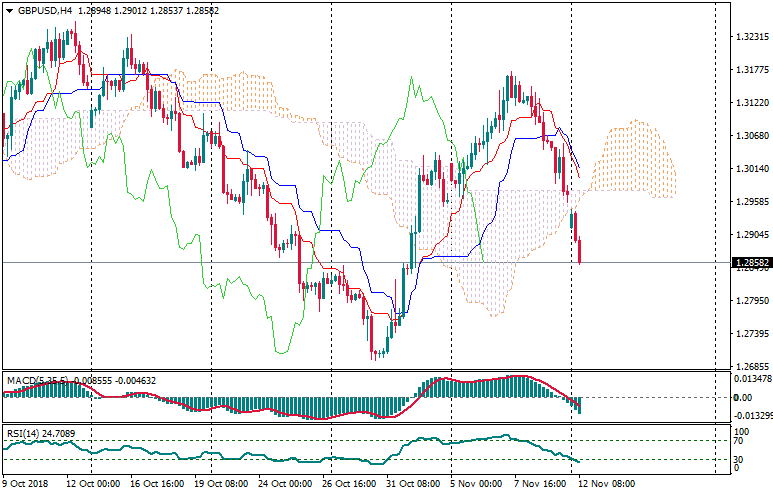Click the RSI 30 level label
This screenshot has height=495, width=773.
738,459
